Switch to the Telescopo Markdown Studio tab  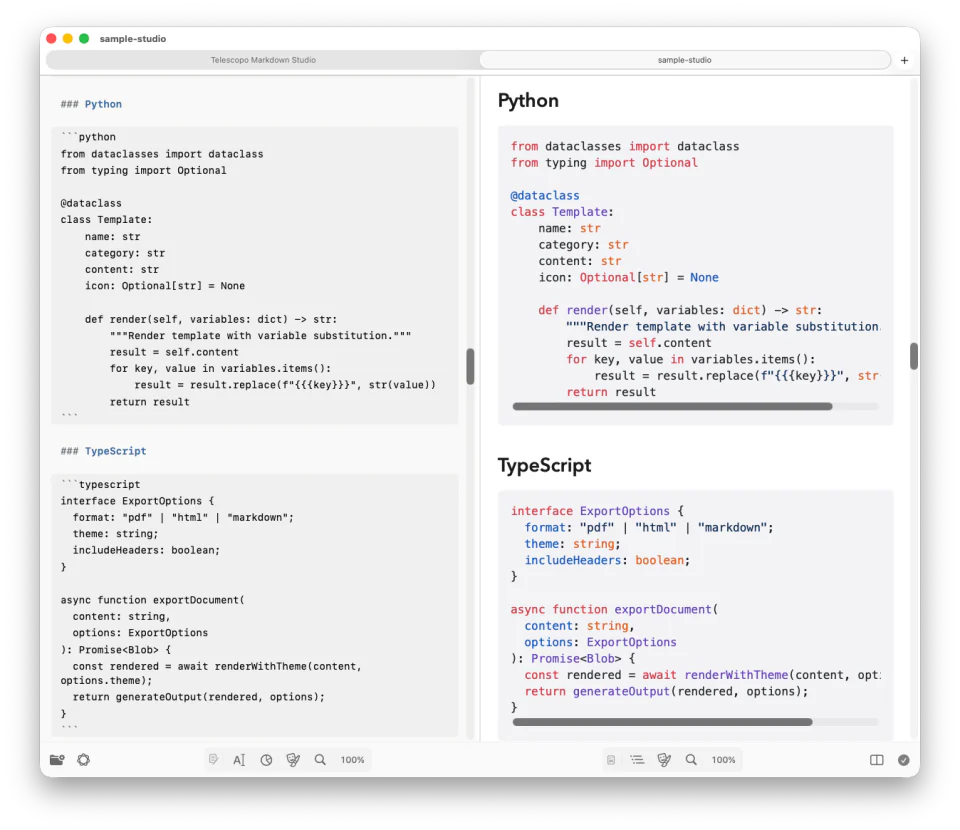tap(263, 60)
